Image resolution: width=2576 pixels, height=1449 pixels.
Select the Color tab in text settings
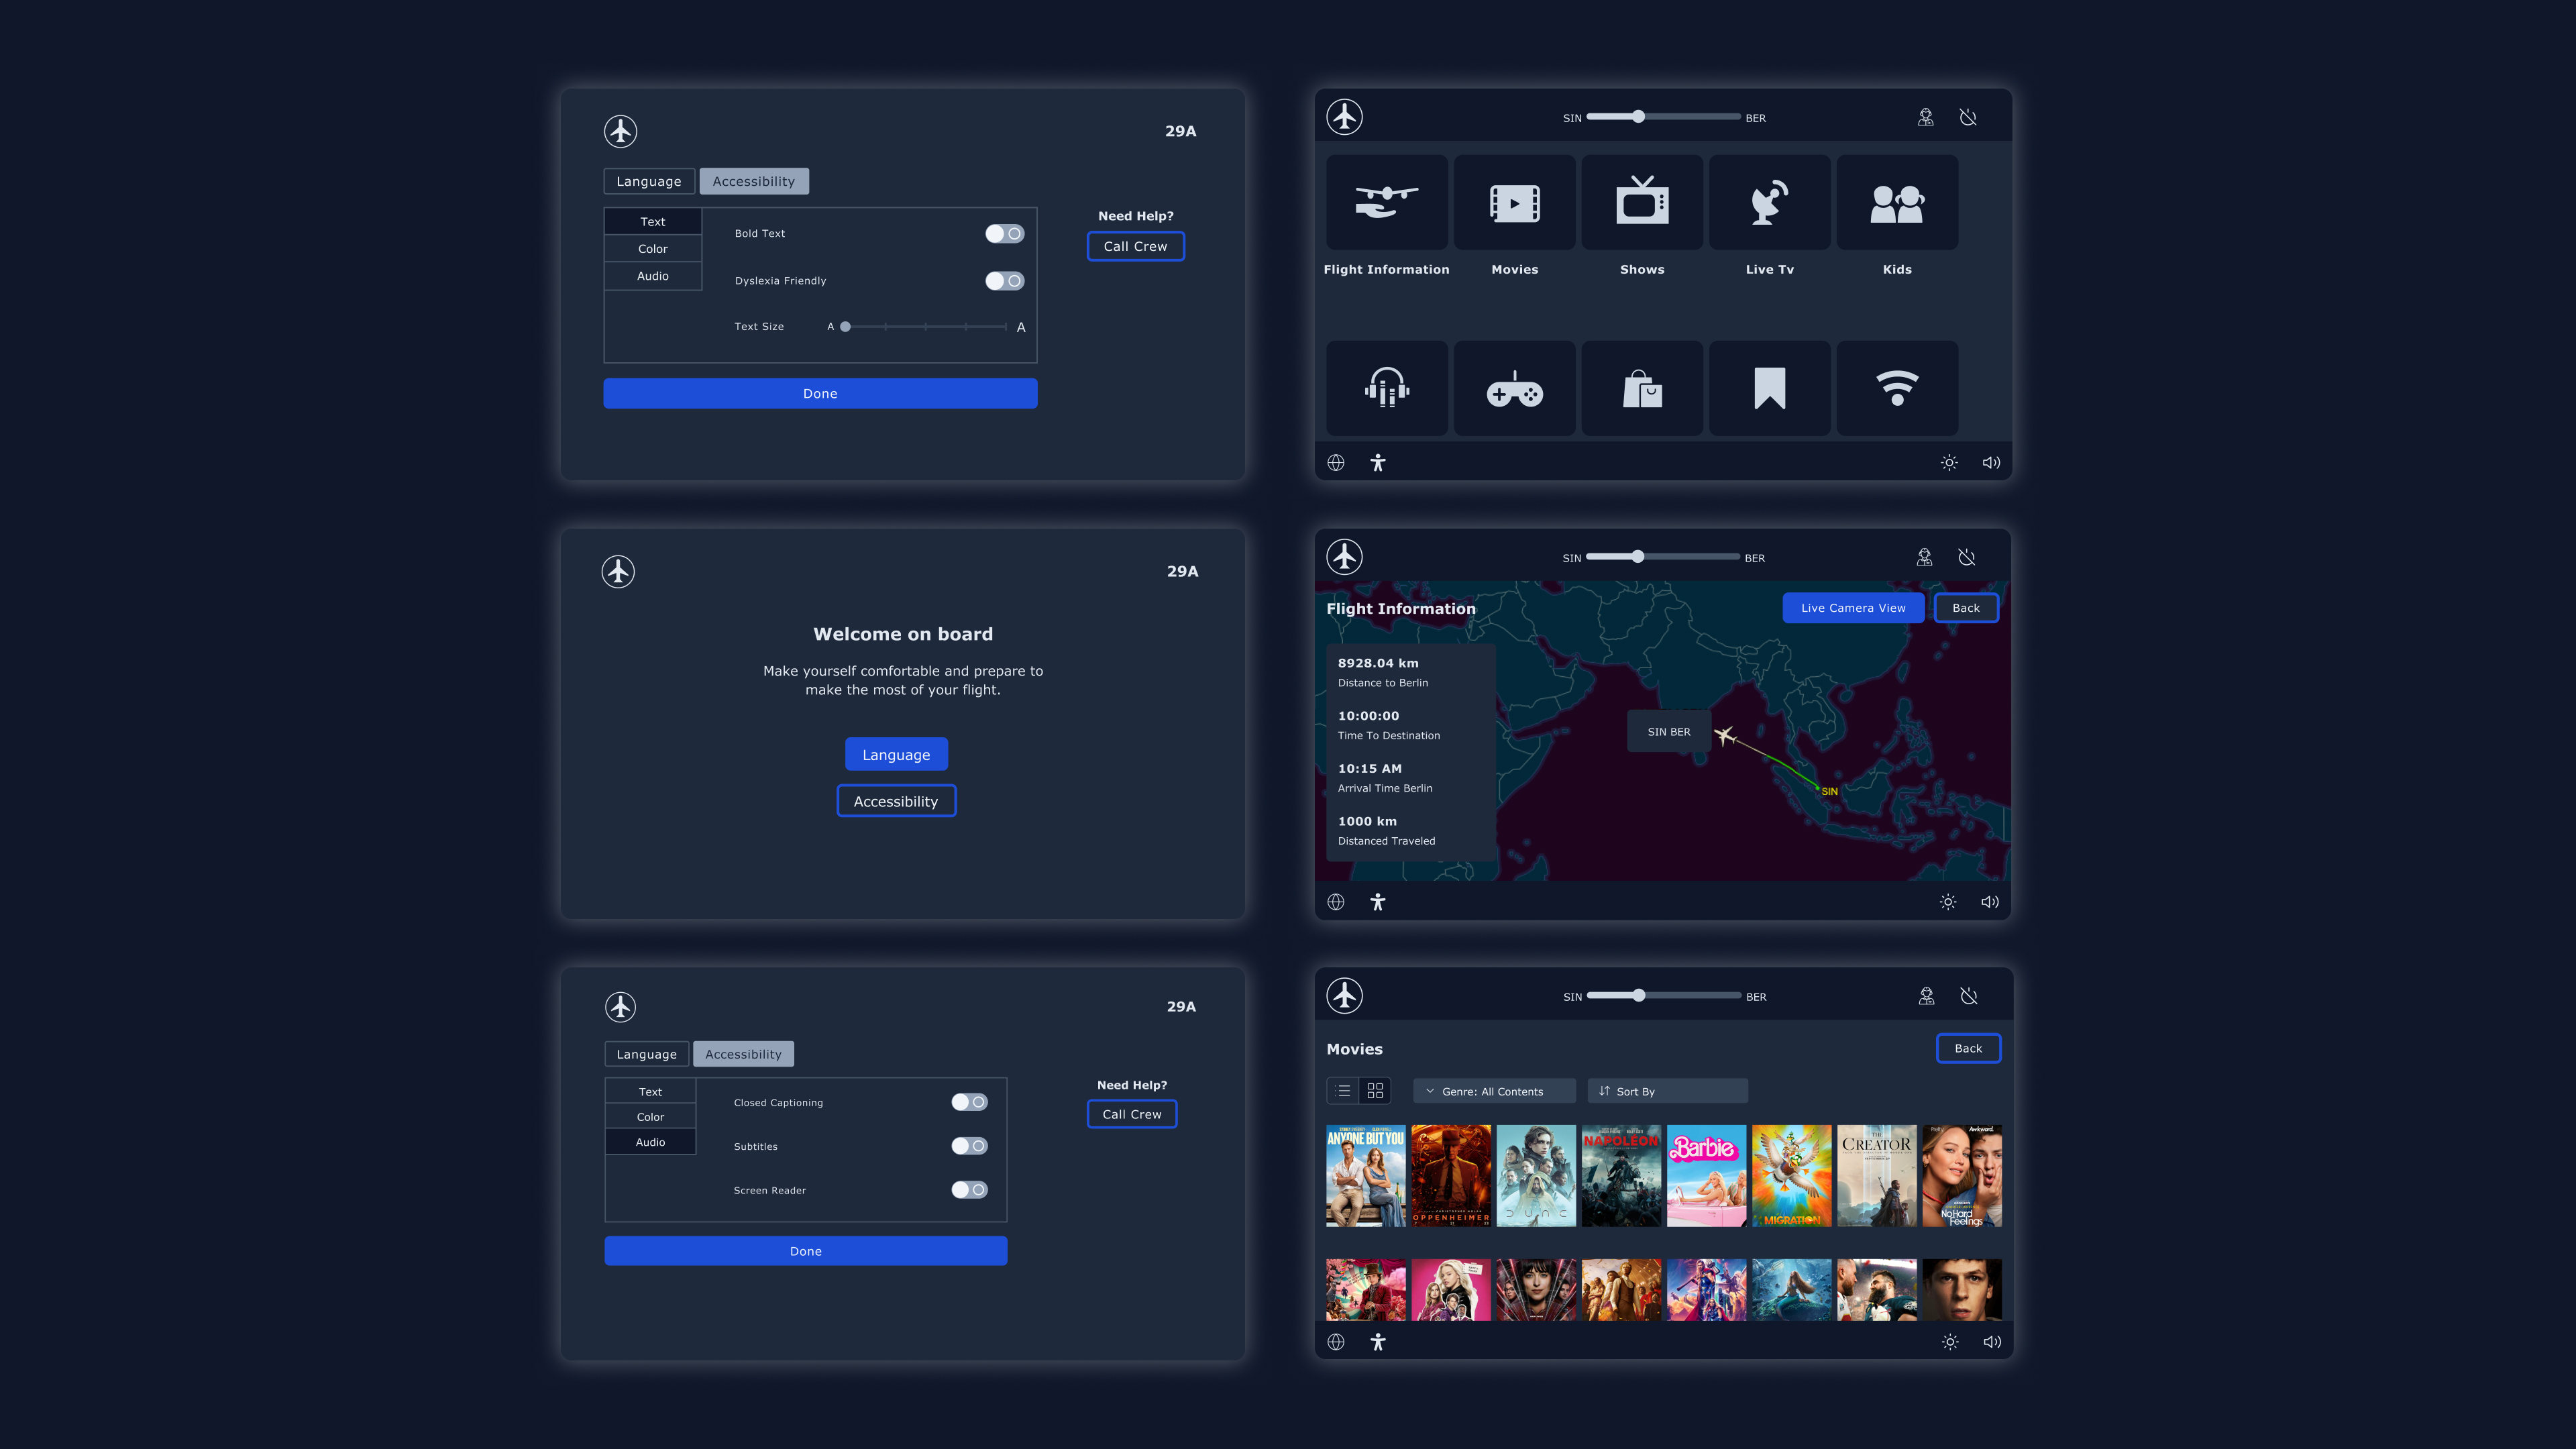[x=653, y=249]
